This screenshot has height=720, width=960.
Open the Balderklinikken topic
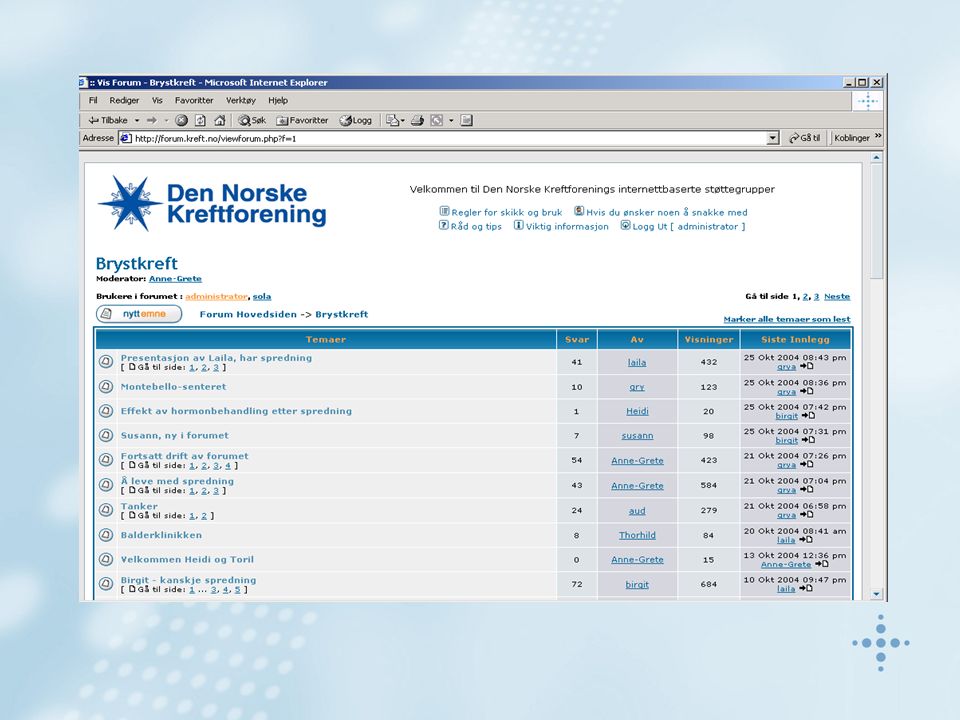click(161, 534)
